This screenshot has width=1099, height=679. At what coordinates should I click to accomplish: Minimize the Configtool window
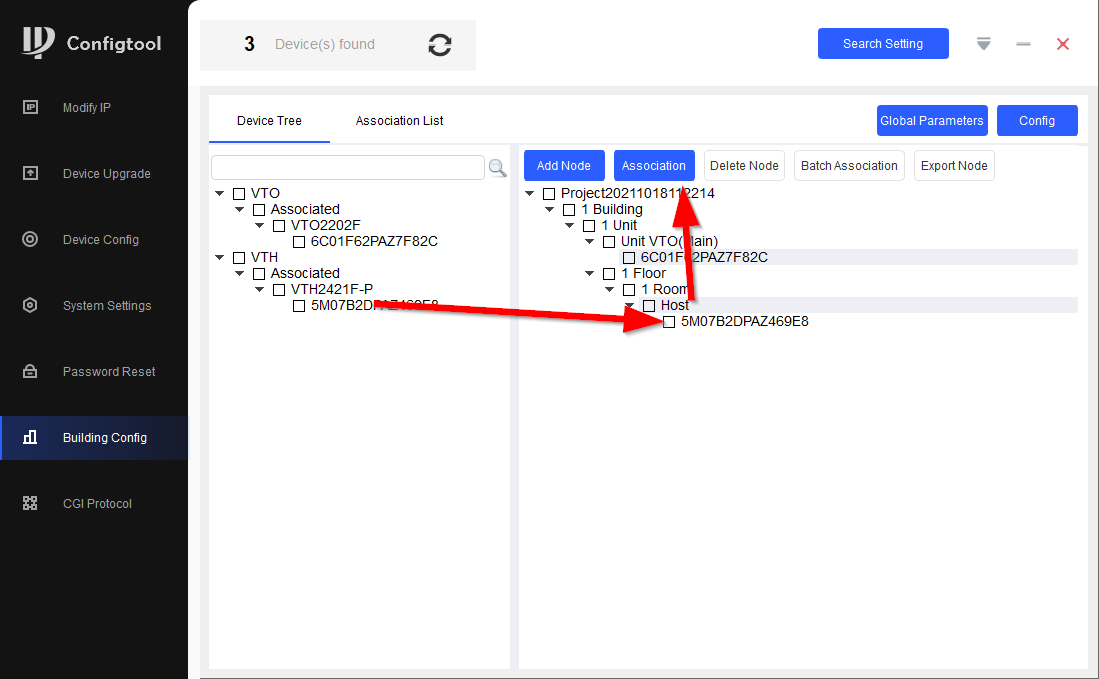[1023, 44]
